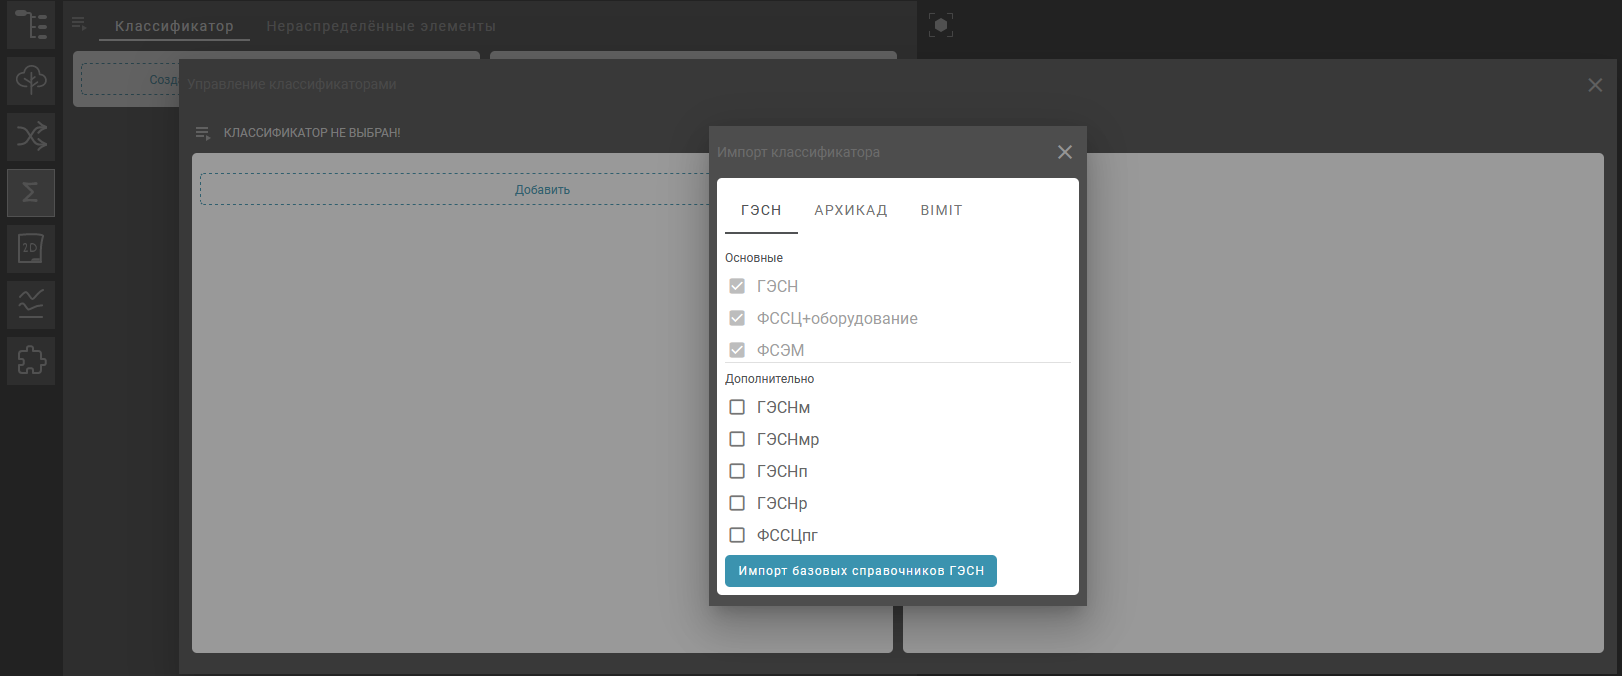The height and width of the screenshot is (676, 1622).
Task: Open the puzzle piece plugins icon
Action: pos(31,360)
